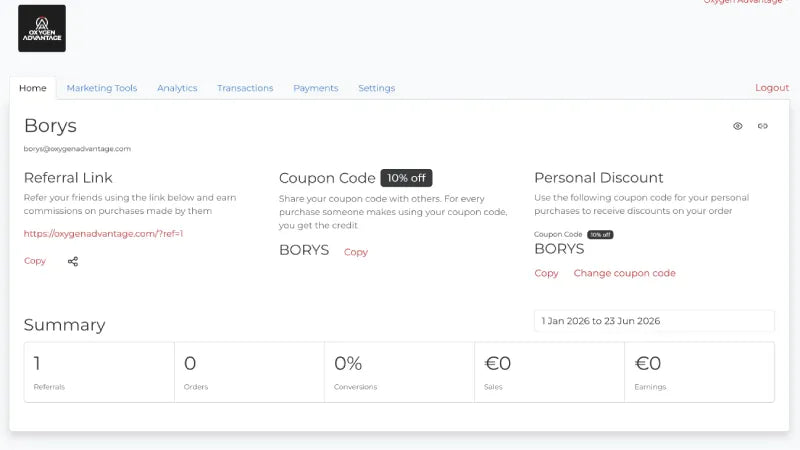Copy the BORYS coupon code in Coupon Code section
The height and width of the screenshot is (450, 800).
[356, 252]
